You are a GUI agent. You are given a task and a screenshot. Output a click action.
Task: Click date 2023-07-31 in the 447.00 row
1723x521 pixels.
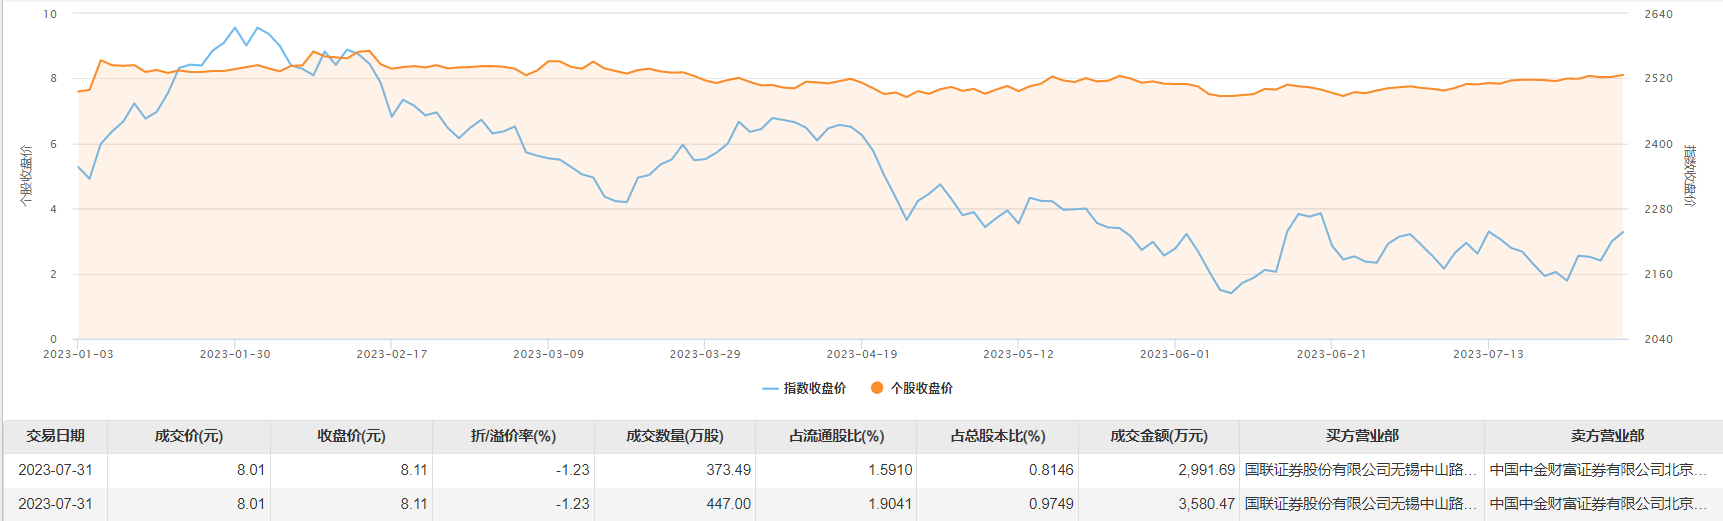click(x=55, y=504)
